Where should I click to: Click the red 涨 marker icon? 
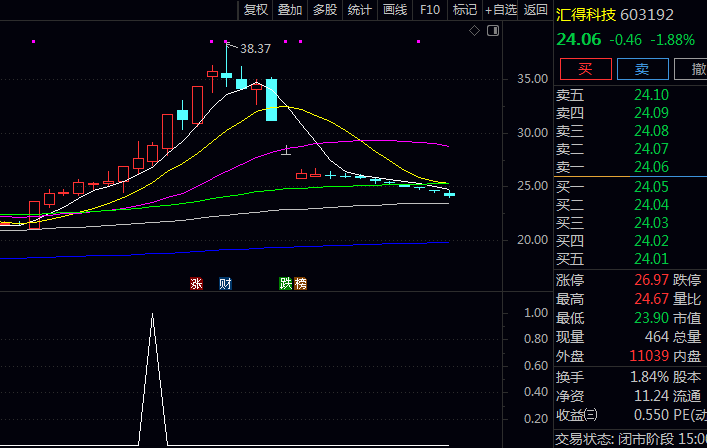click(196, 284)
